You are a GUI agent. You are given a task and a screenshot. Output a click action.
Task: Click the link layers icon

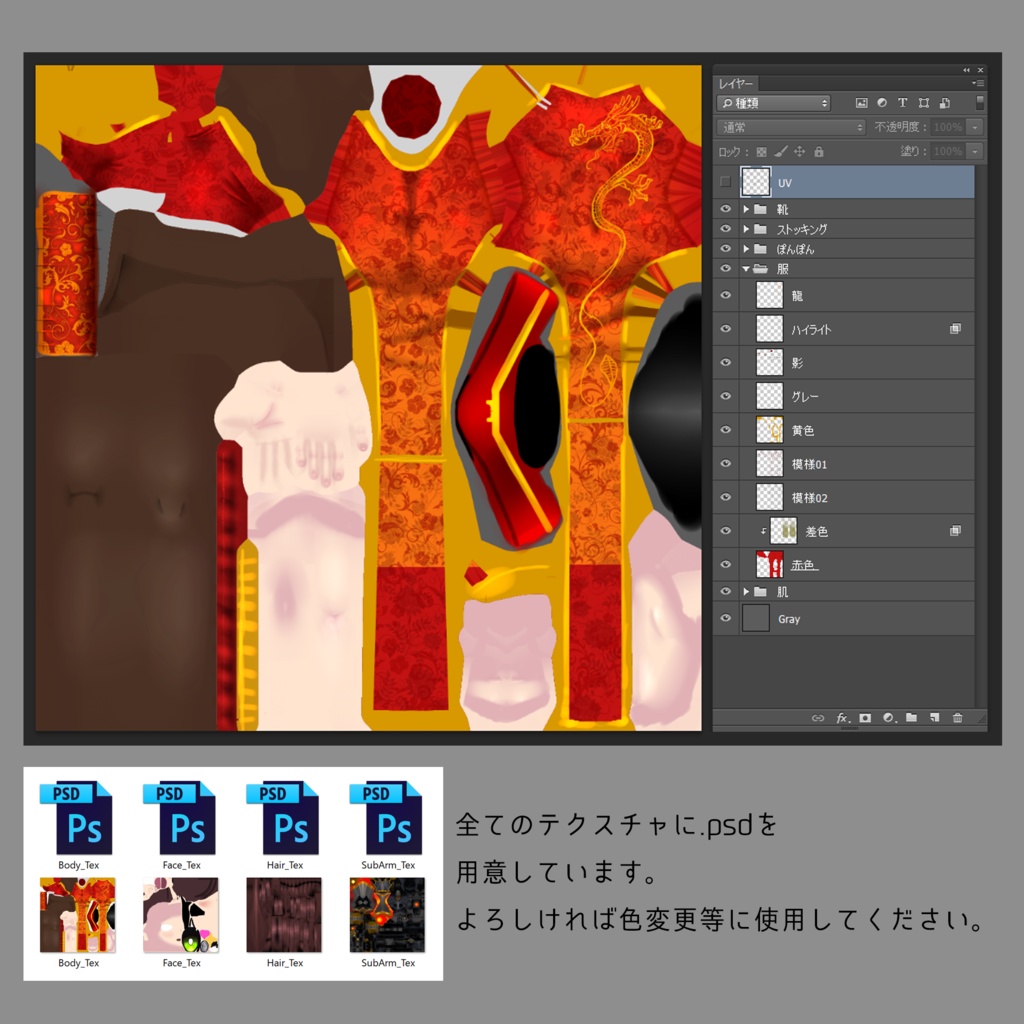[x=818, y=717]
